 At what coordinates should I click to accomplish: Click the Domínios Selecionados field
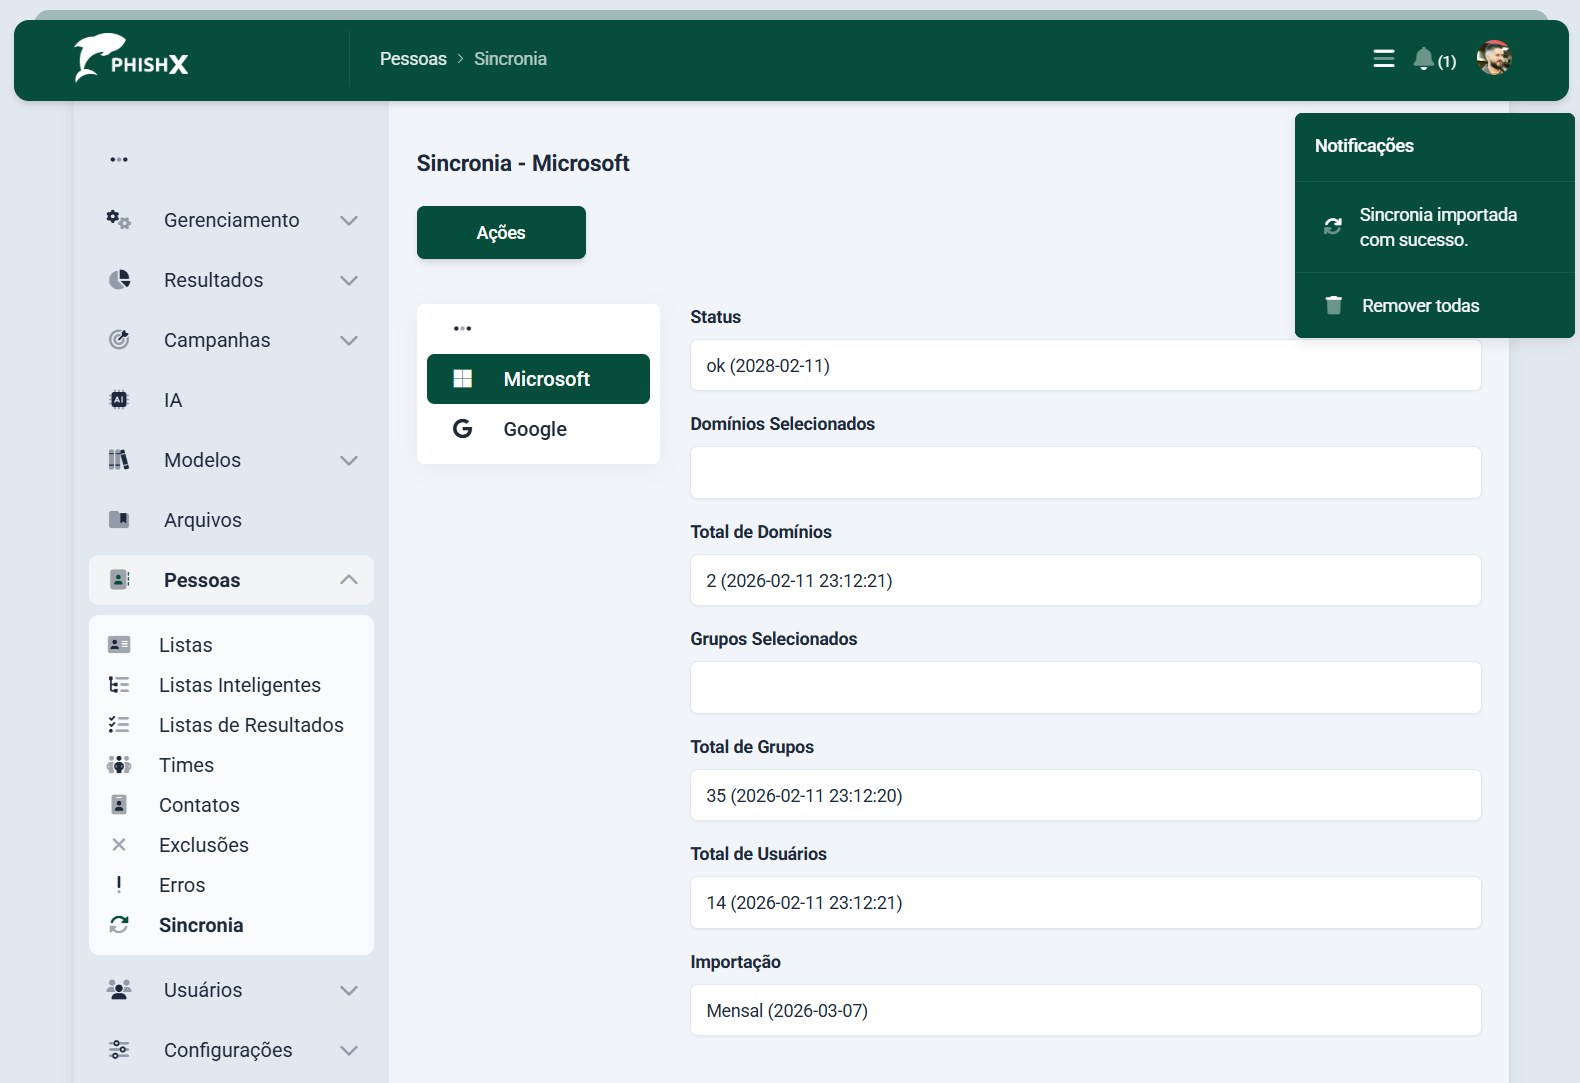pos(1085,473)
